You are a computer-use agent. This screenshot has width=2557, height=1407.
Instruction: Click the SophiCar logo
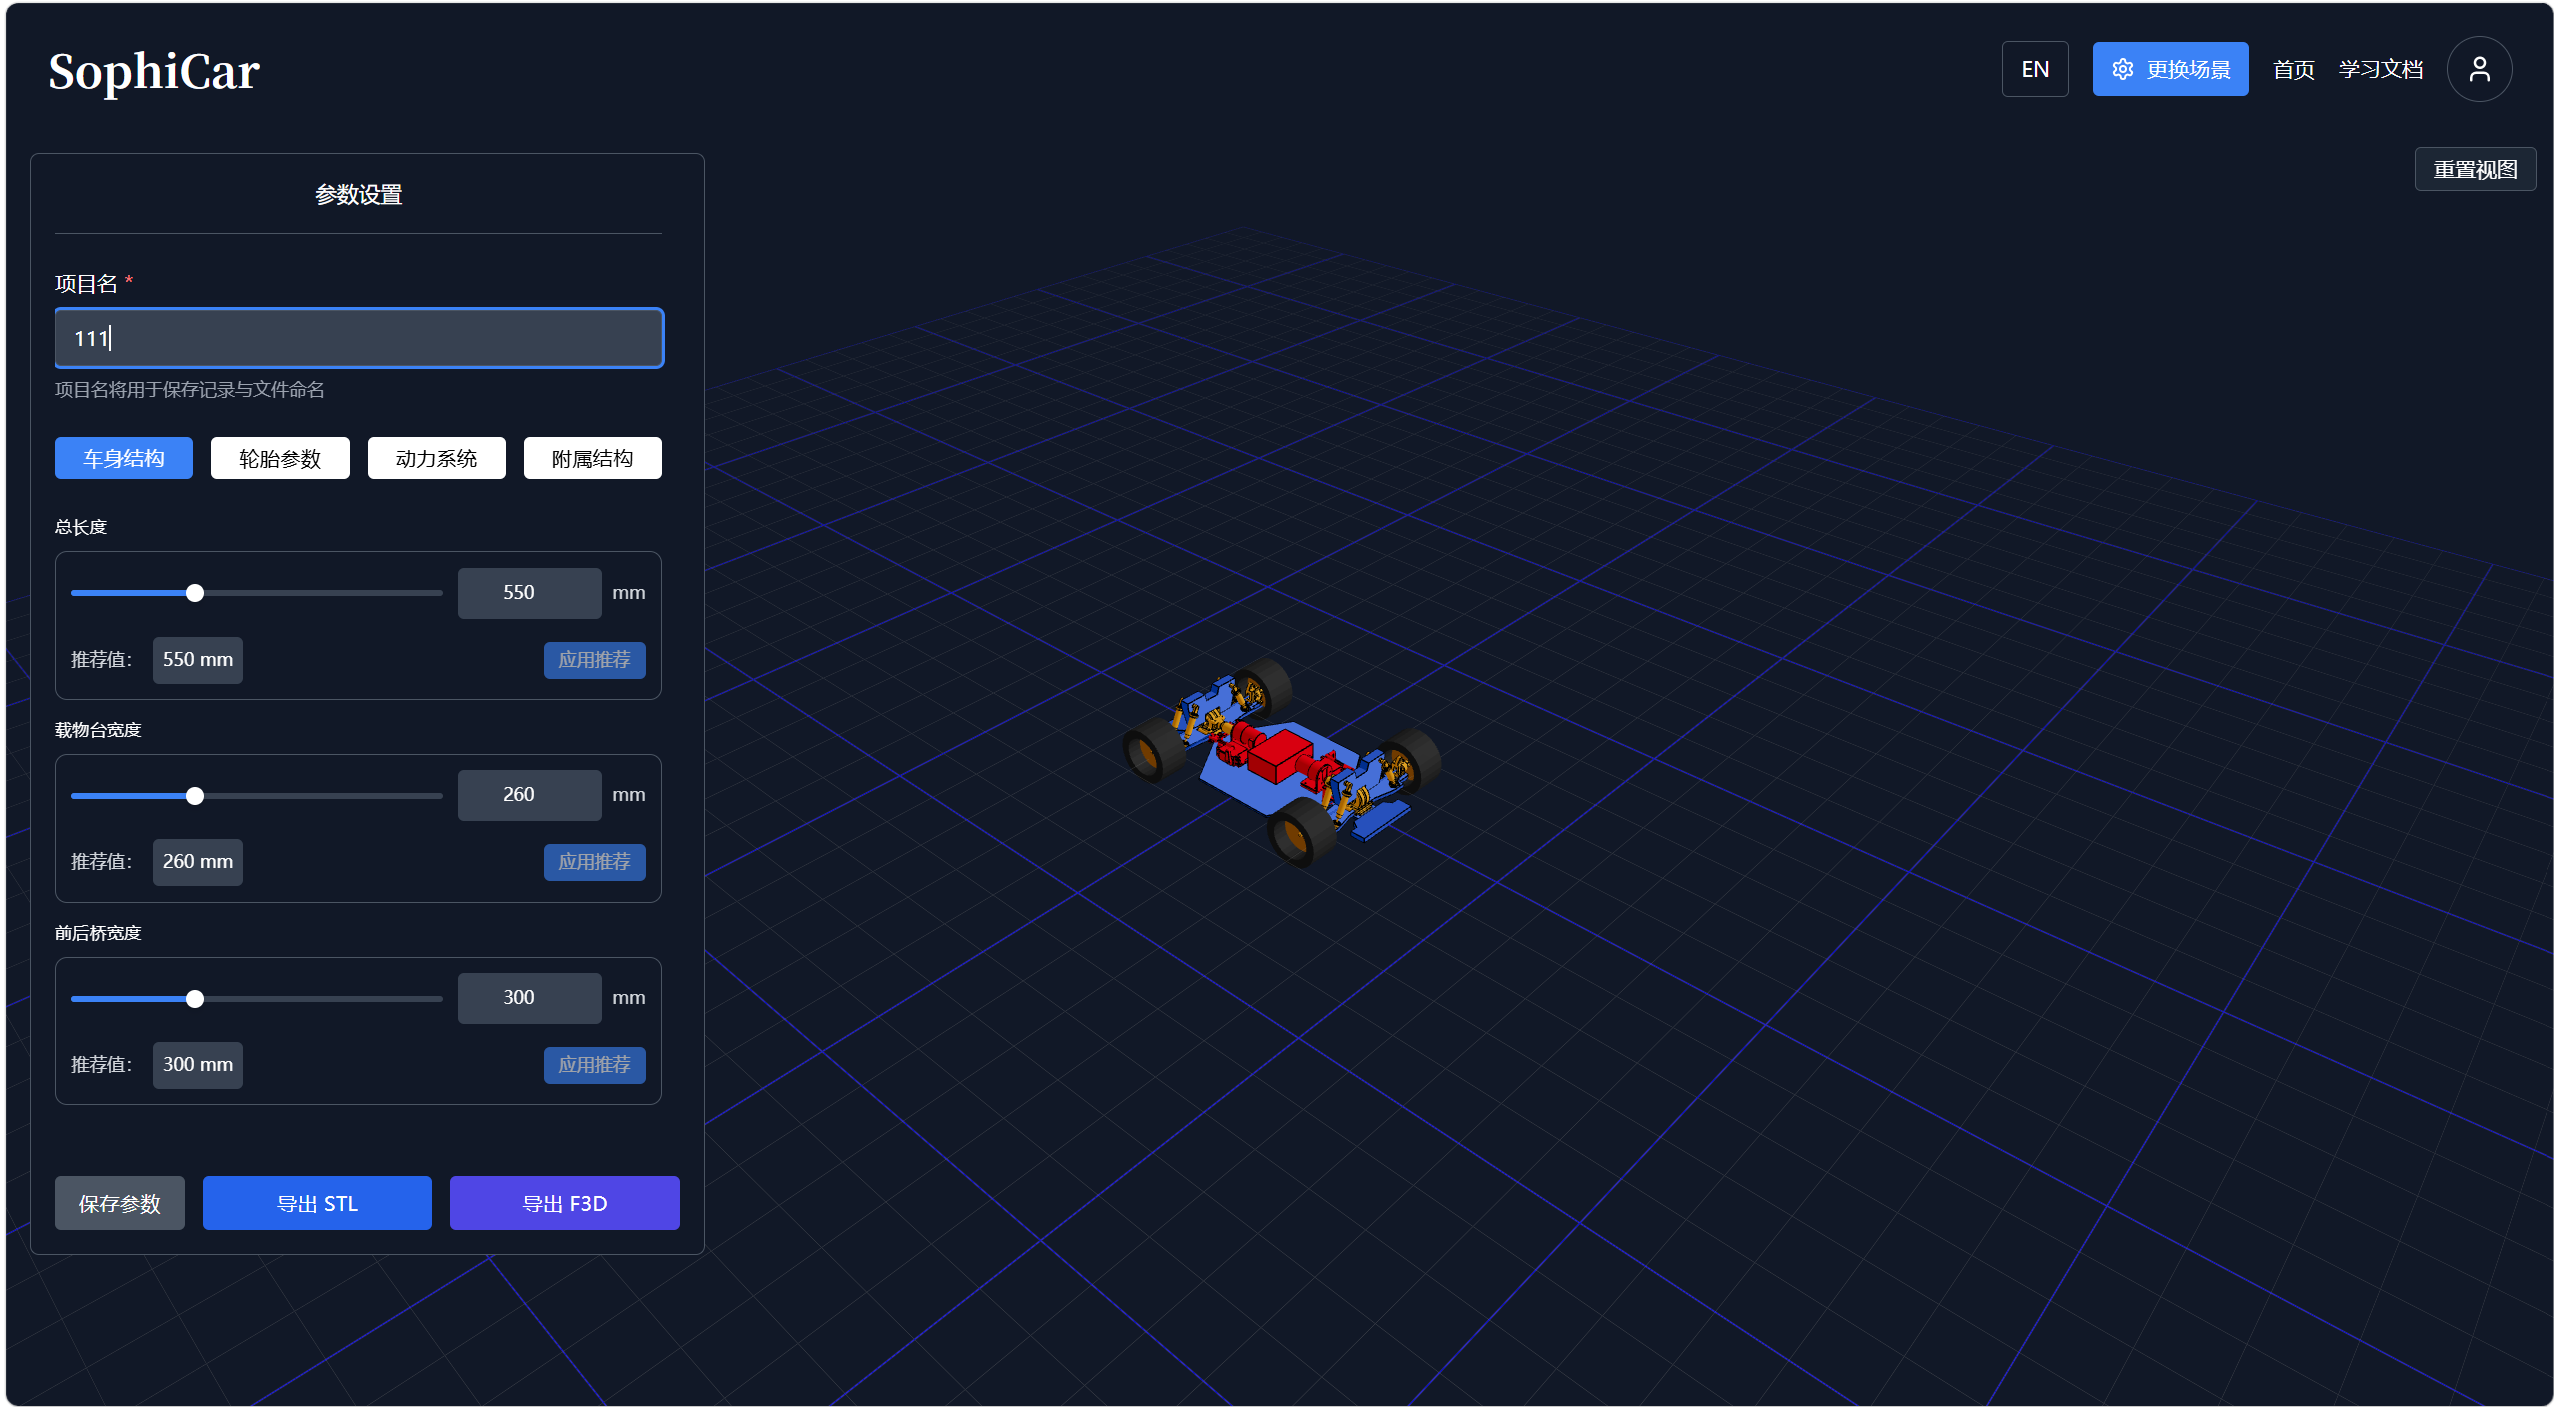[x=154, y=72]
